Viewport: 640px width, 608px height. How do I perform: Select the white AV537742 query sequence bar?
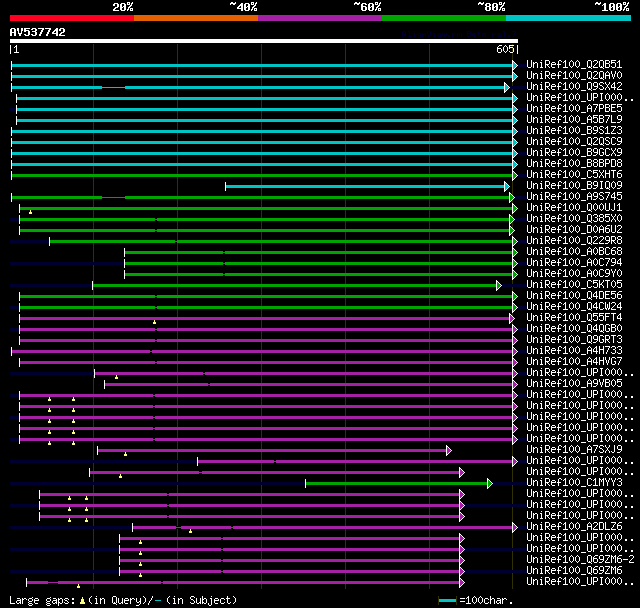(264, 41)
